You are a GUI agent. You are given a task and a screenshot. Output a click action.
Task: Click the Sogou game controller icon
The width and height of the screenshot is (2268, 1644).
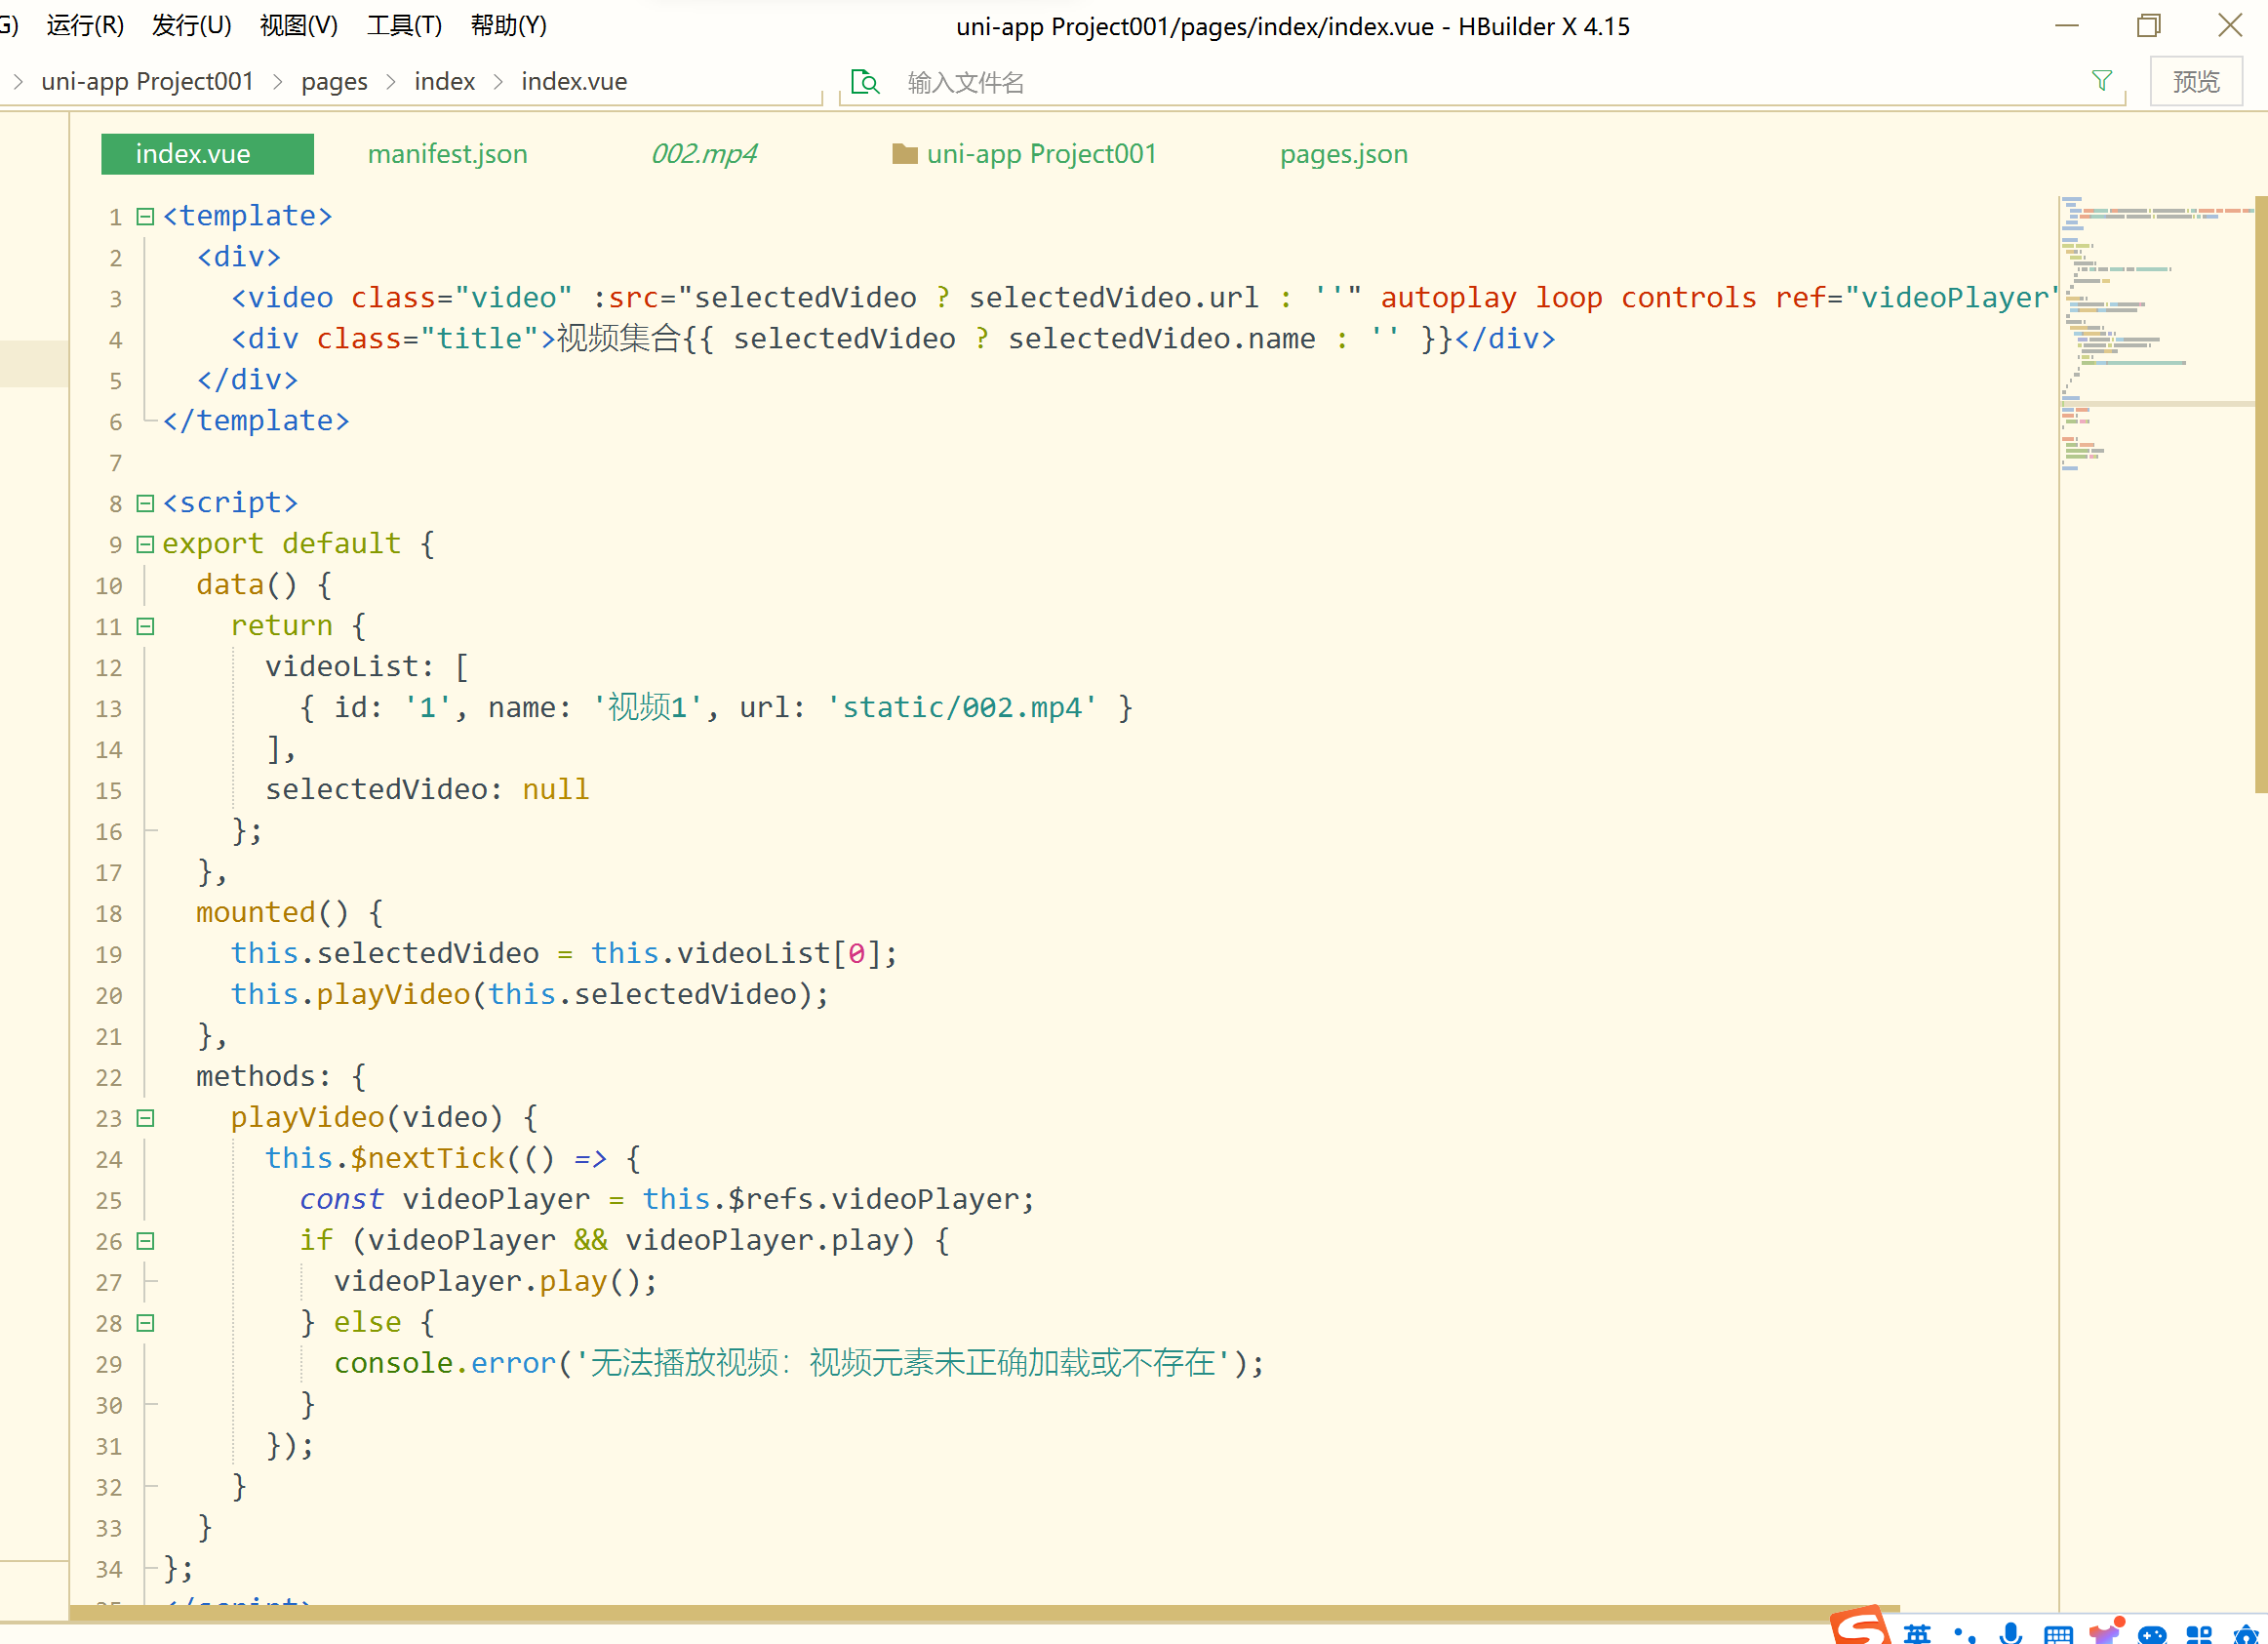(2151, 1634)
